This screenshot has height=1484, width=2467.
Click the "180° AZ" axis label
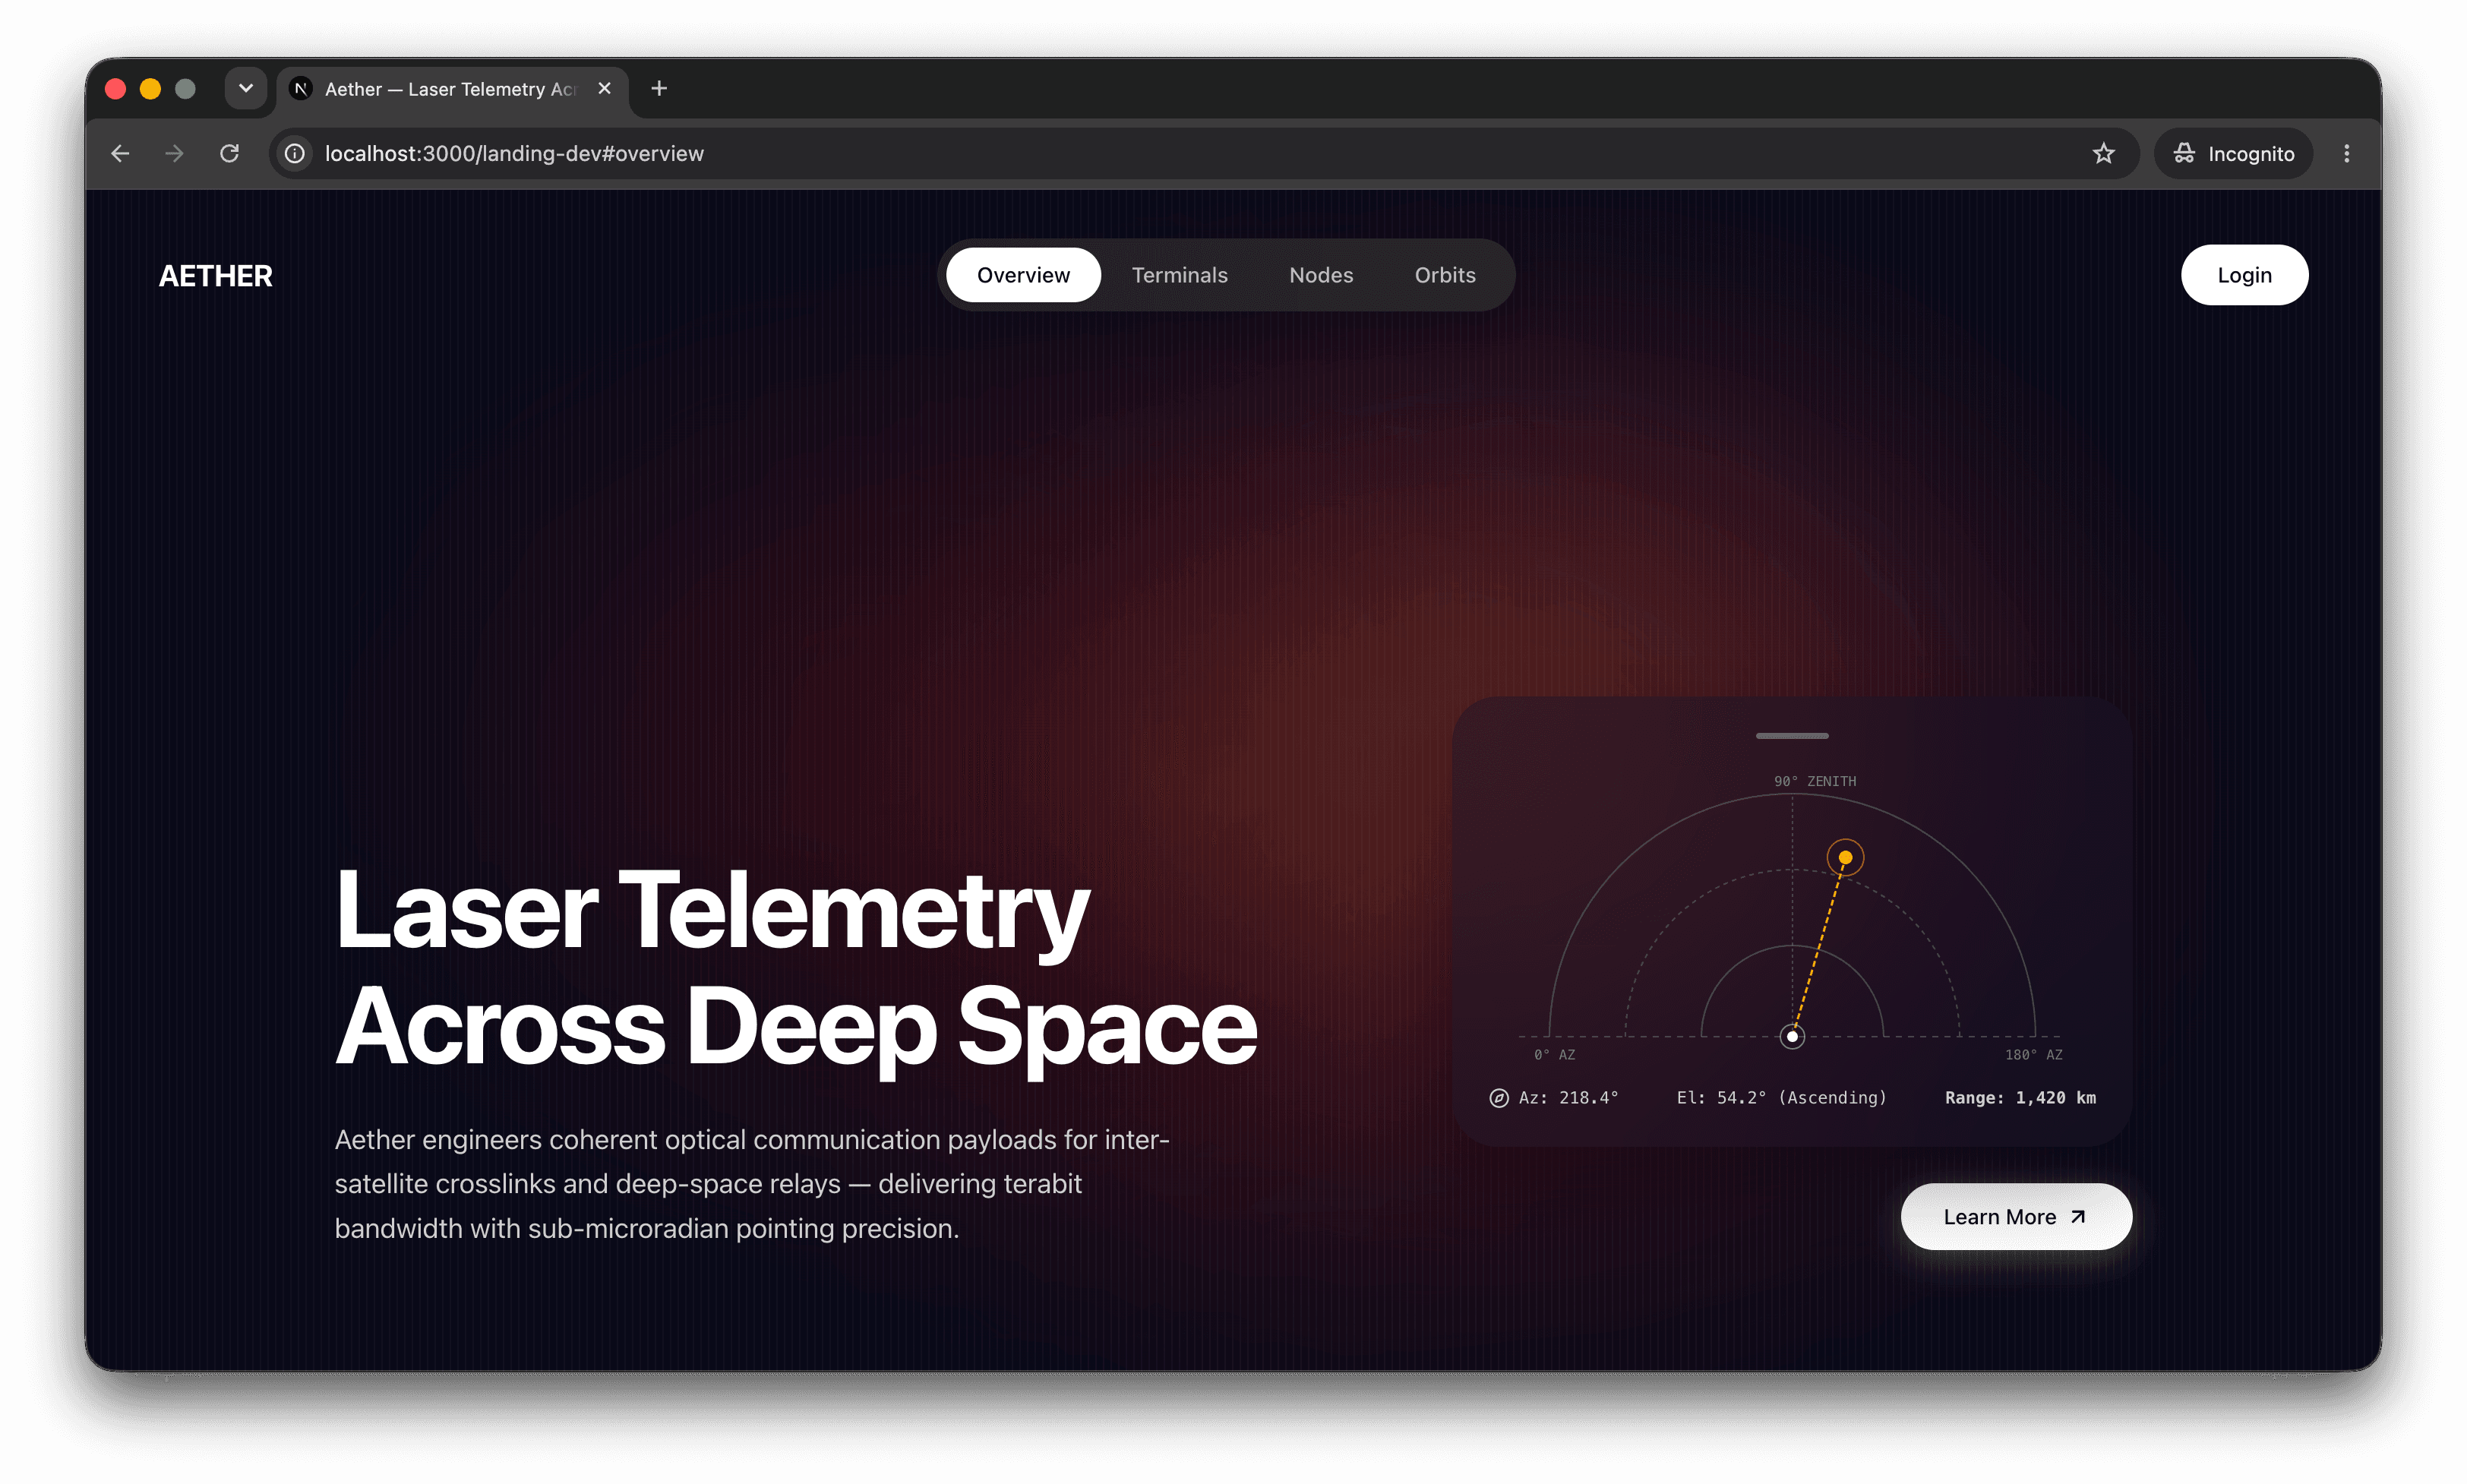tap(2033, 1055)
